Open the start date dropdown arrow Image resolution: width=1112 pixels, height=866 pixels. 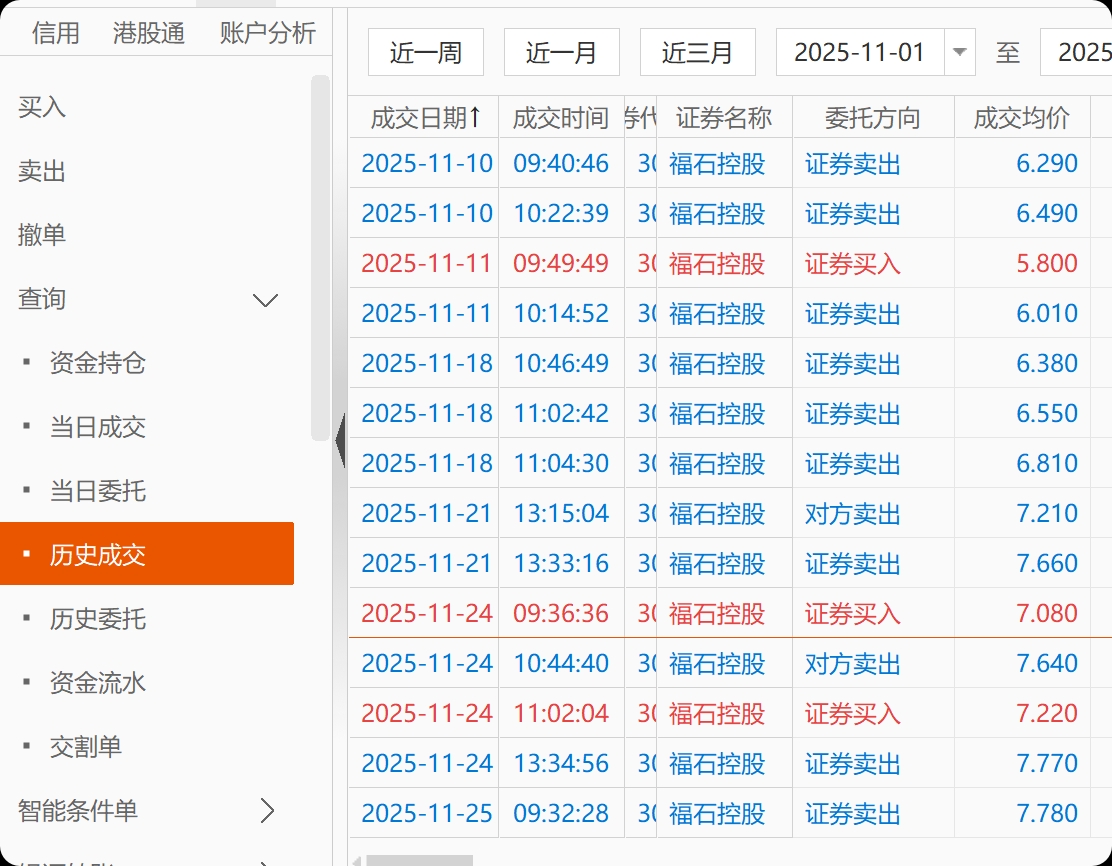[960, 52]
